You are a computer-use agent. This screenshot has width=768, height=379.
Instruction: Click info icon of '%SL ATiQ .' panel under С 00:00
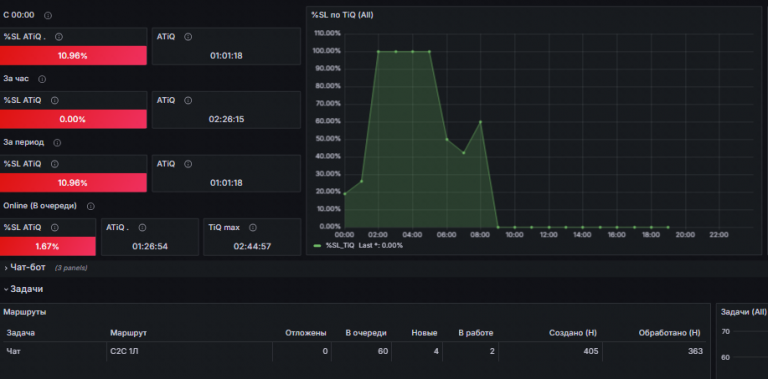(59, 37)
